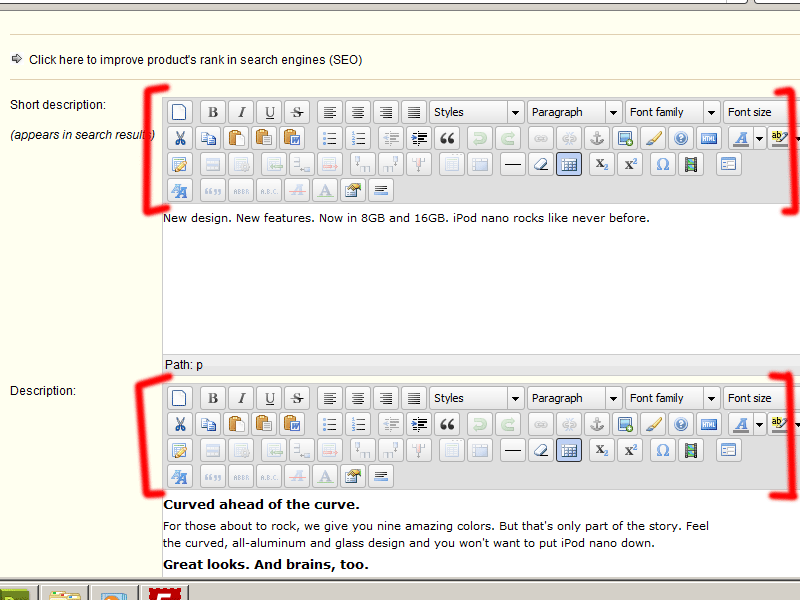Click New document icon in Short description toolbar
This screenshot has height=600, width=800.
(179, 112)
